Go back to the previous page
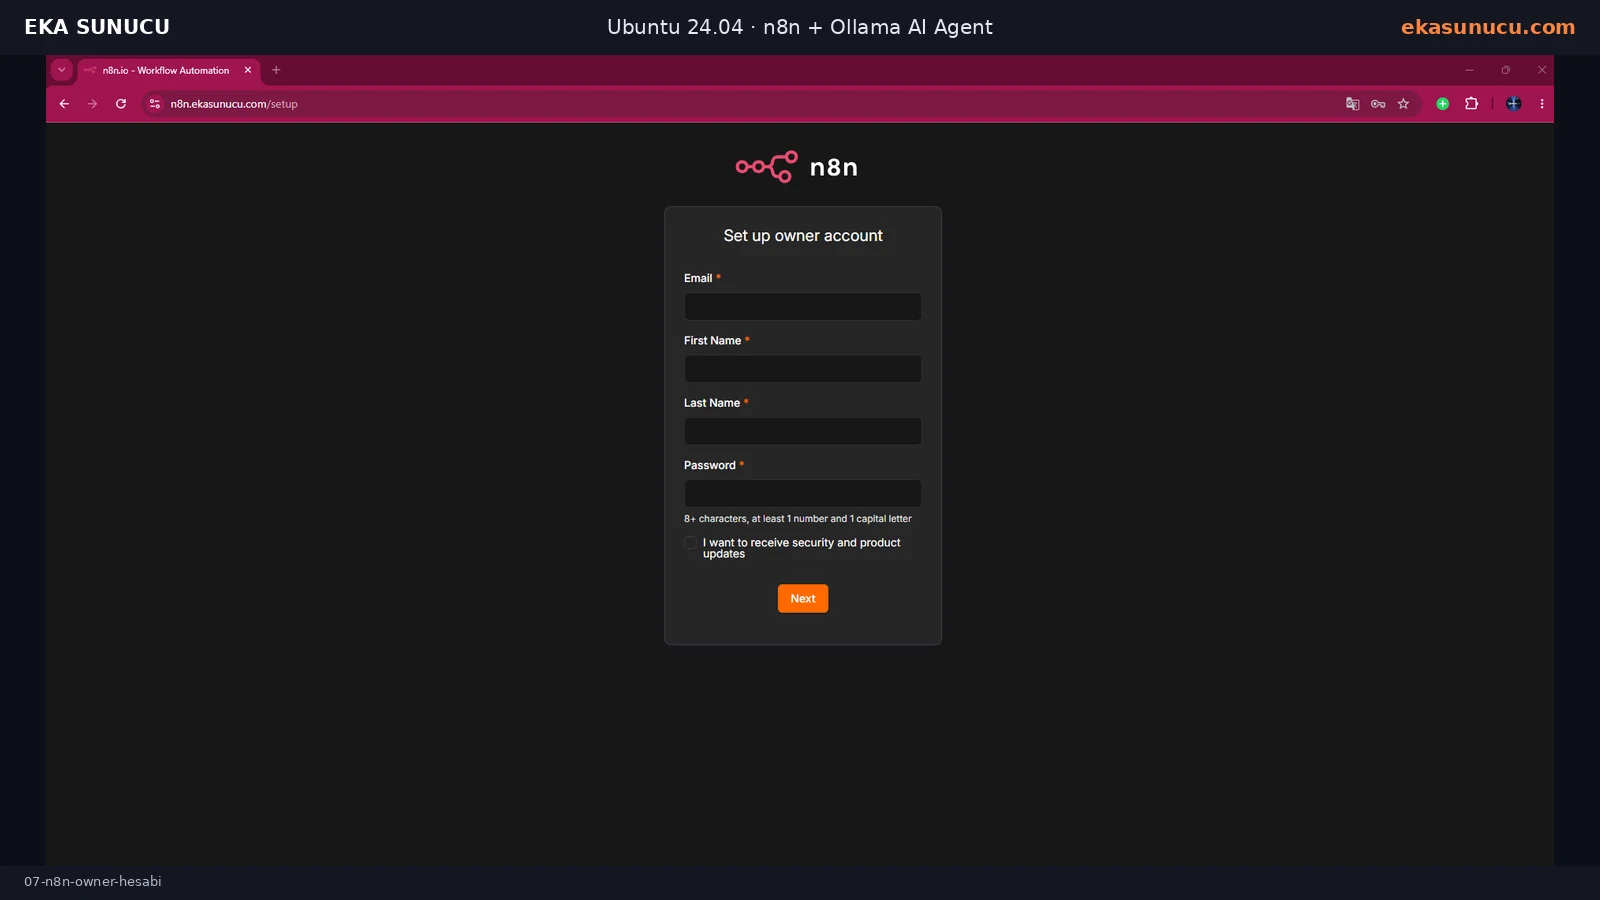 pyautogui.click(x=64, y=104)
